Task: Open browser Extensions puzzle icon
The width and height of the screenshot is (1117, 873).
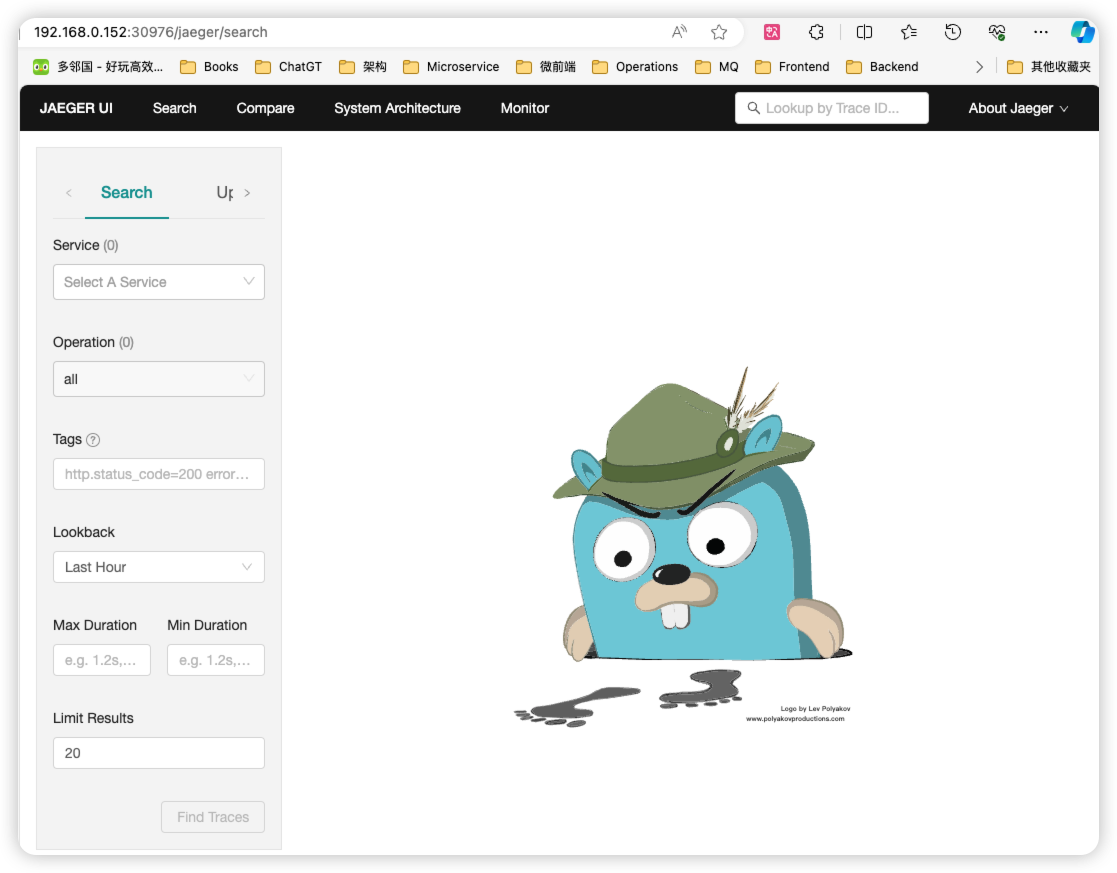Action: (816, 32)
